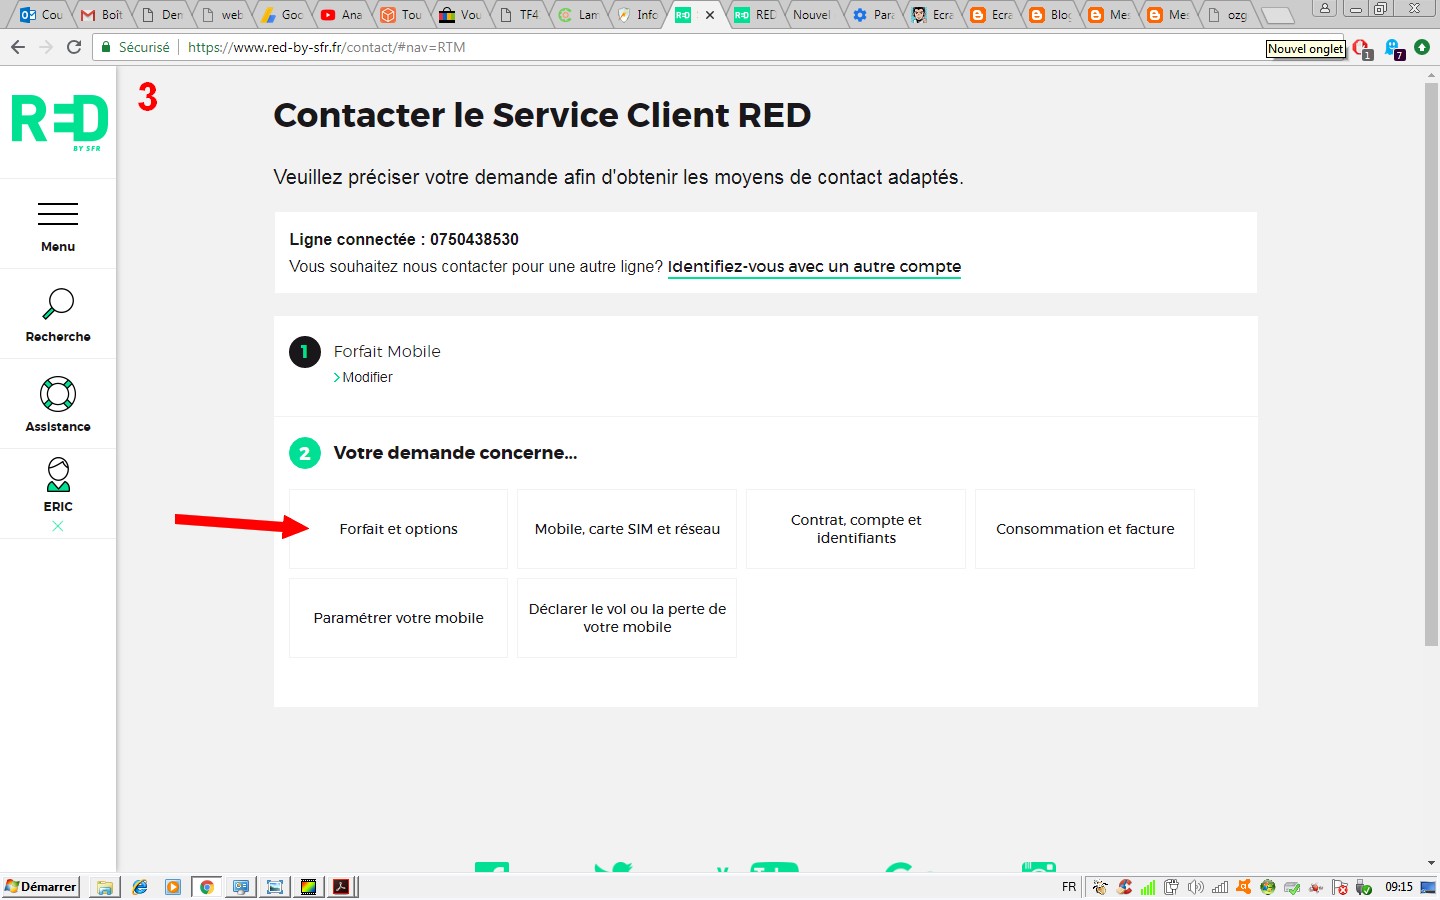
Task: Switch to the 'Nouvel' tab
Action: click(x=814, y=15)
